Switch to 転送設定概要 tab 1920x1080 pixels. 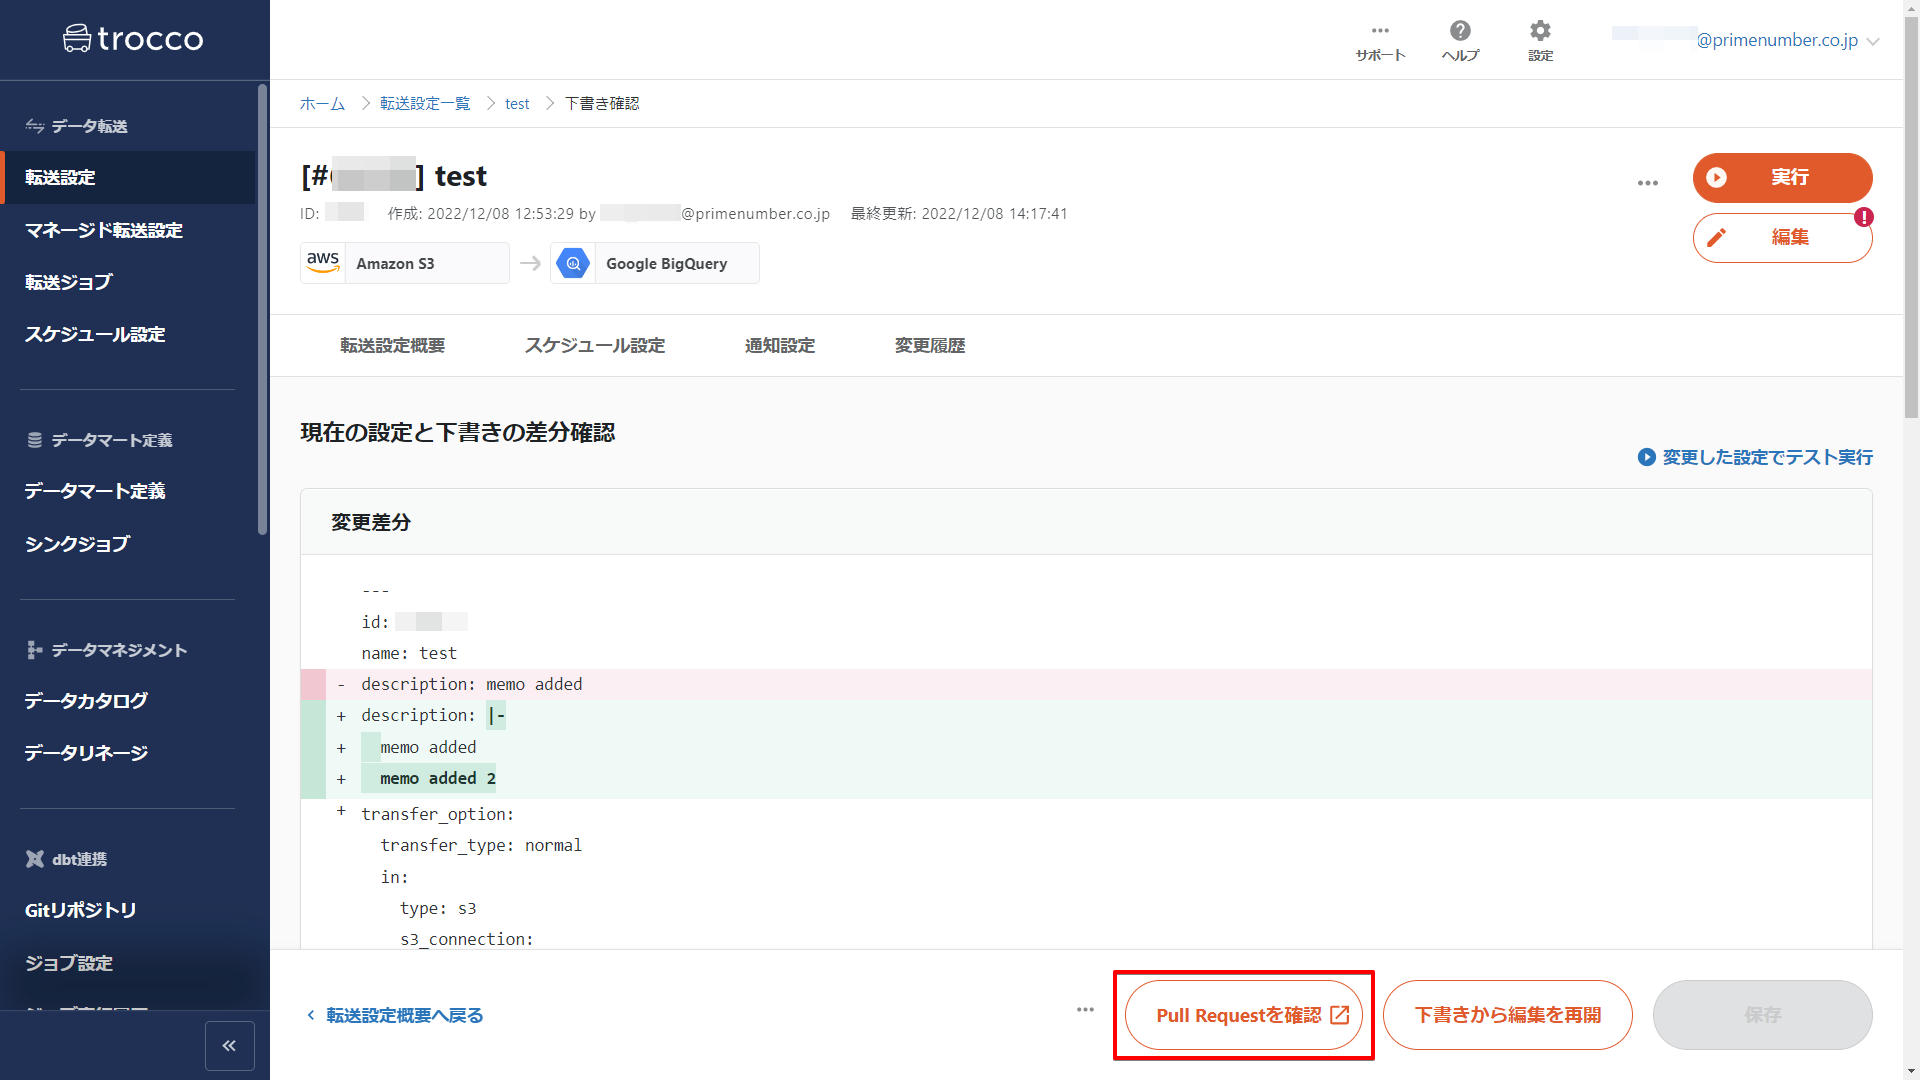point(392,346)
